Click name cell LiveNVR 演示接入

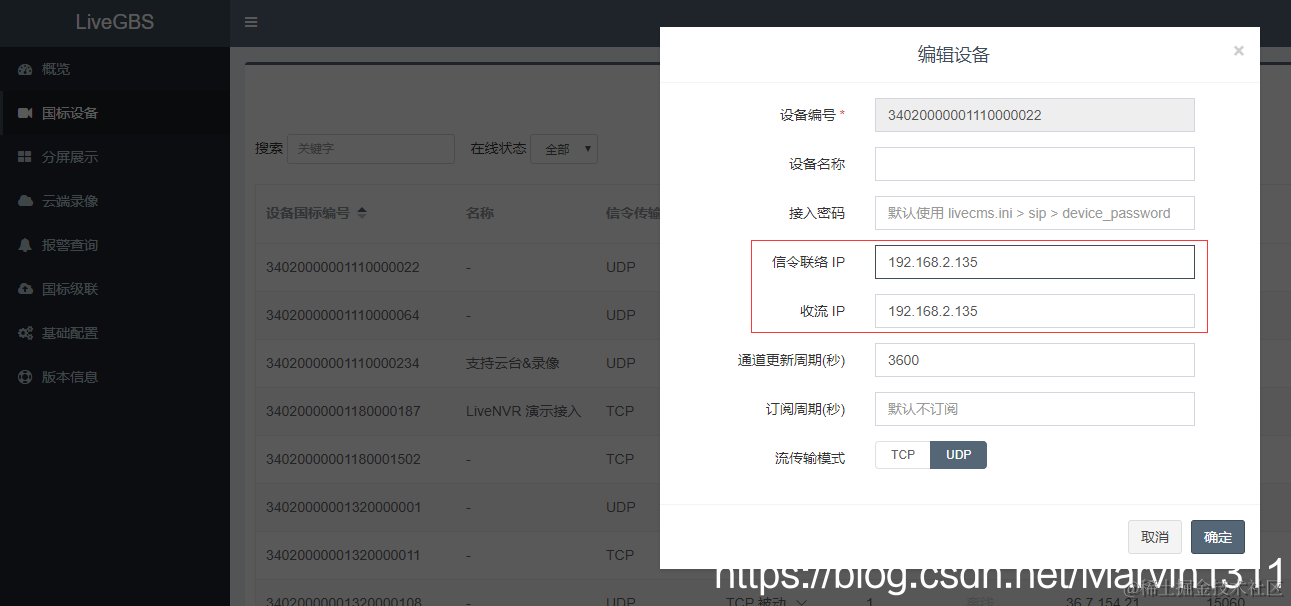523,411
